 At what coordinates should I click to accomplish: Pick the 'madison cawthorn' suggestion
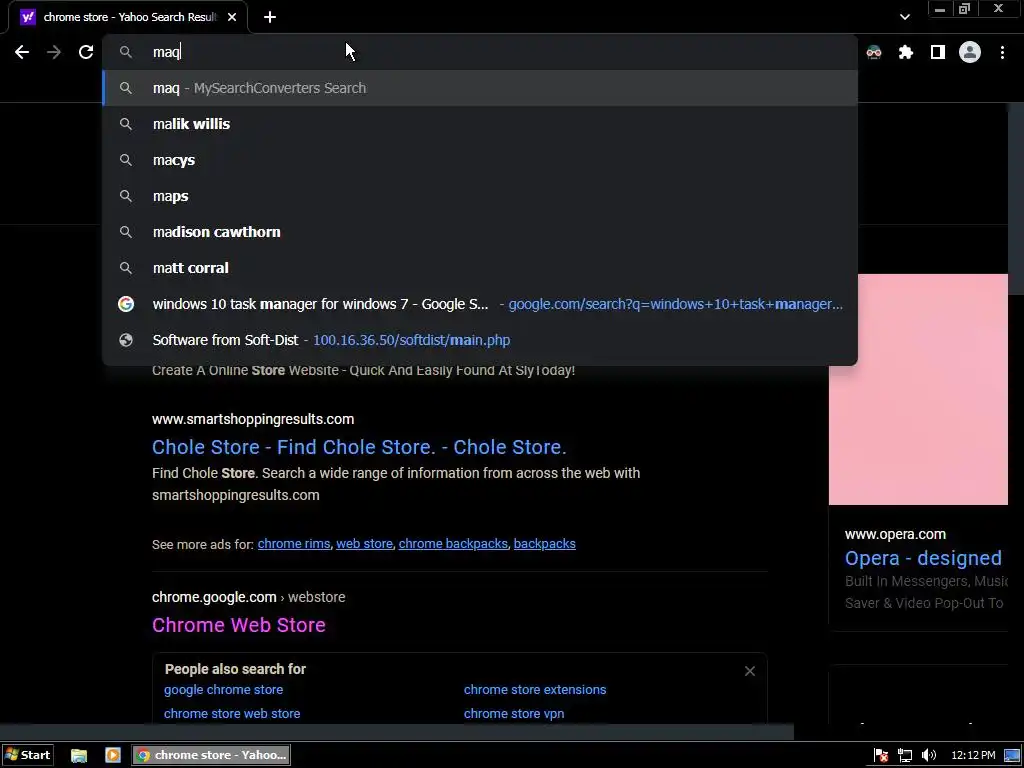tap(480, 232)
